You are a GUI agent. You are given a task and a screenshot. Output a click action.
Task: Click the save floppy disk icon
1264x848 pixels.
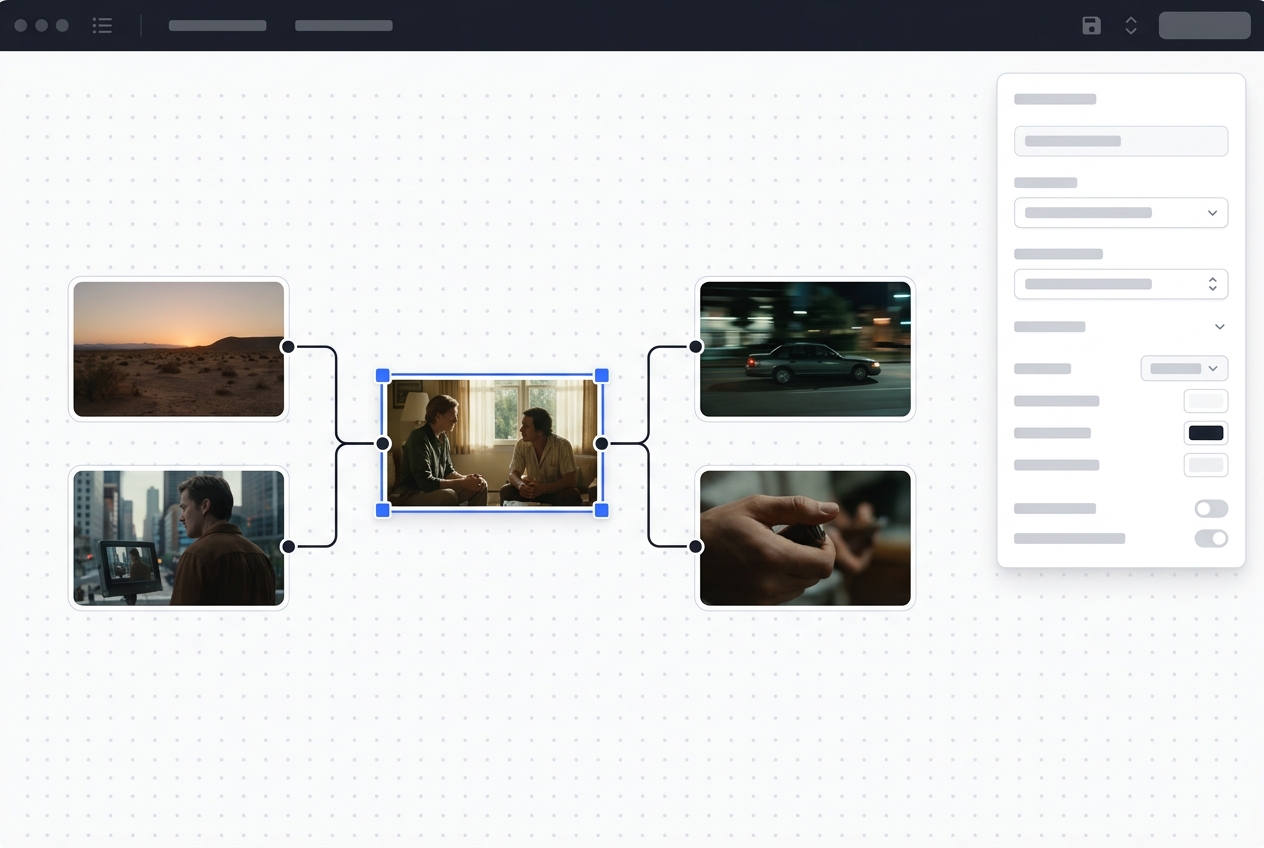point(1091,25)
